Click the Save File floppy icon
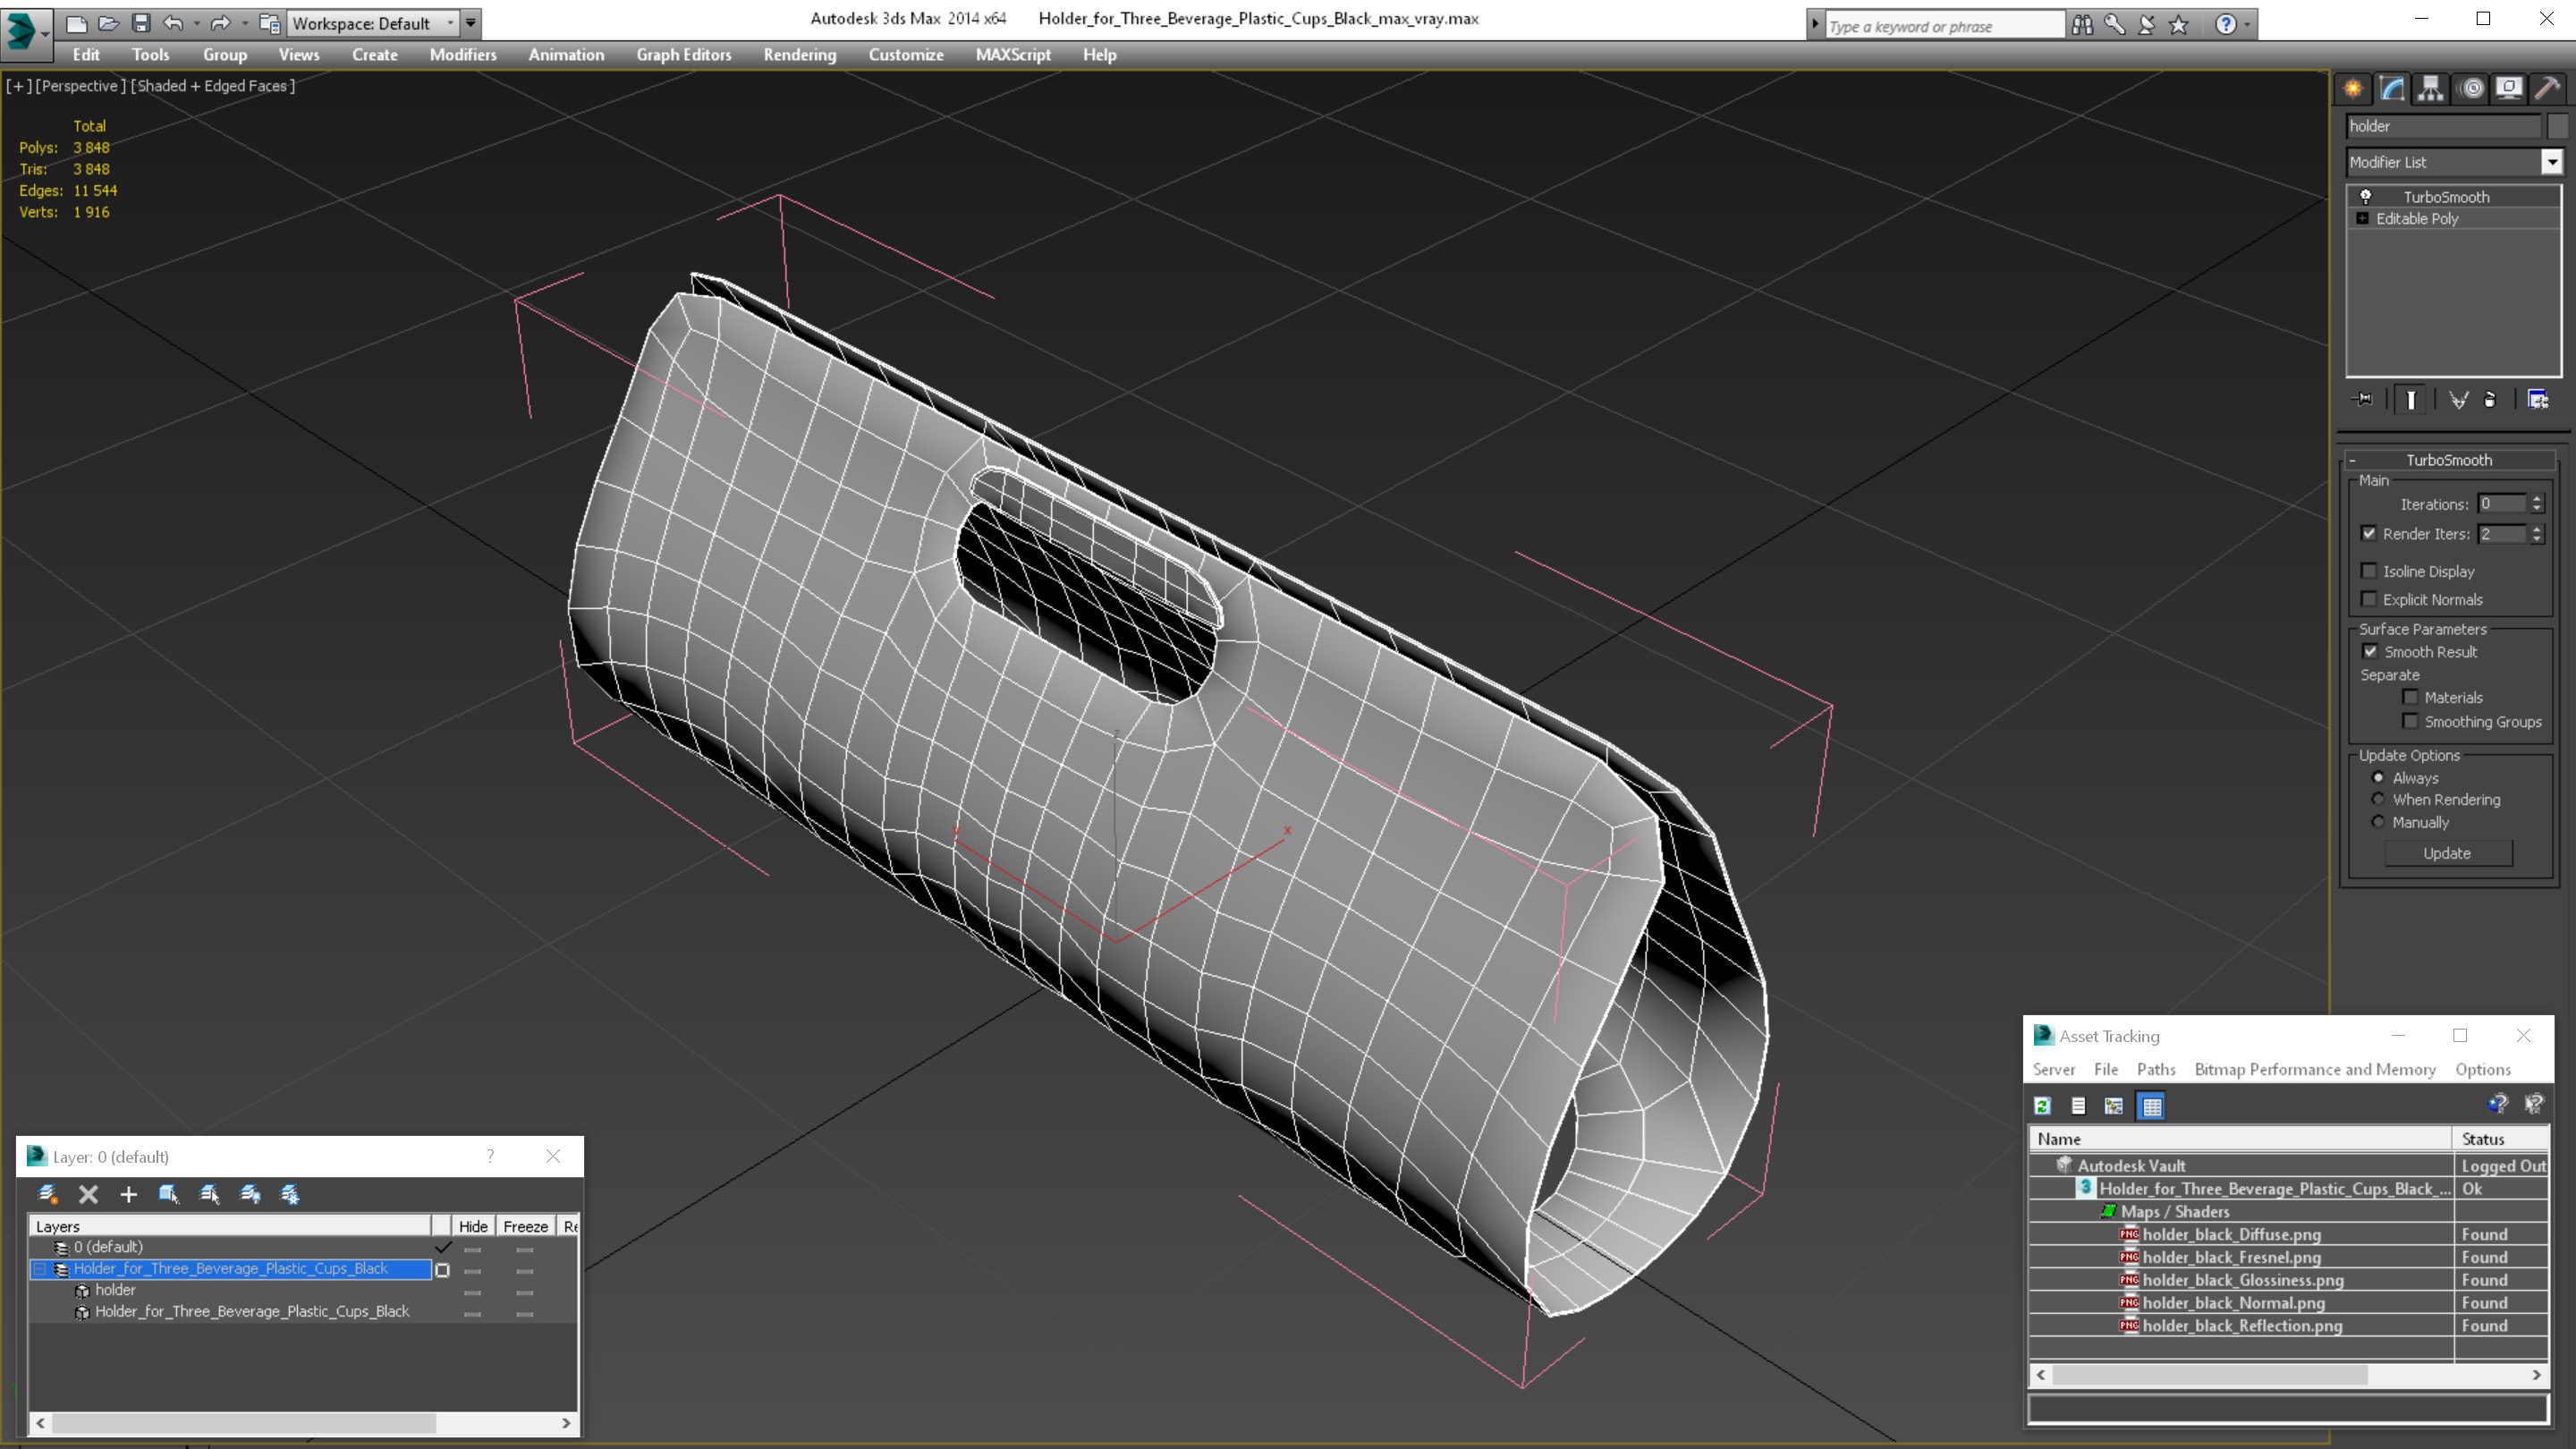This screenshot has height=1449, width=2576. tap(141, 23)
